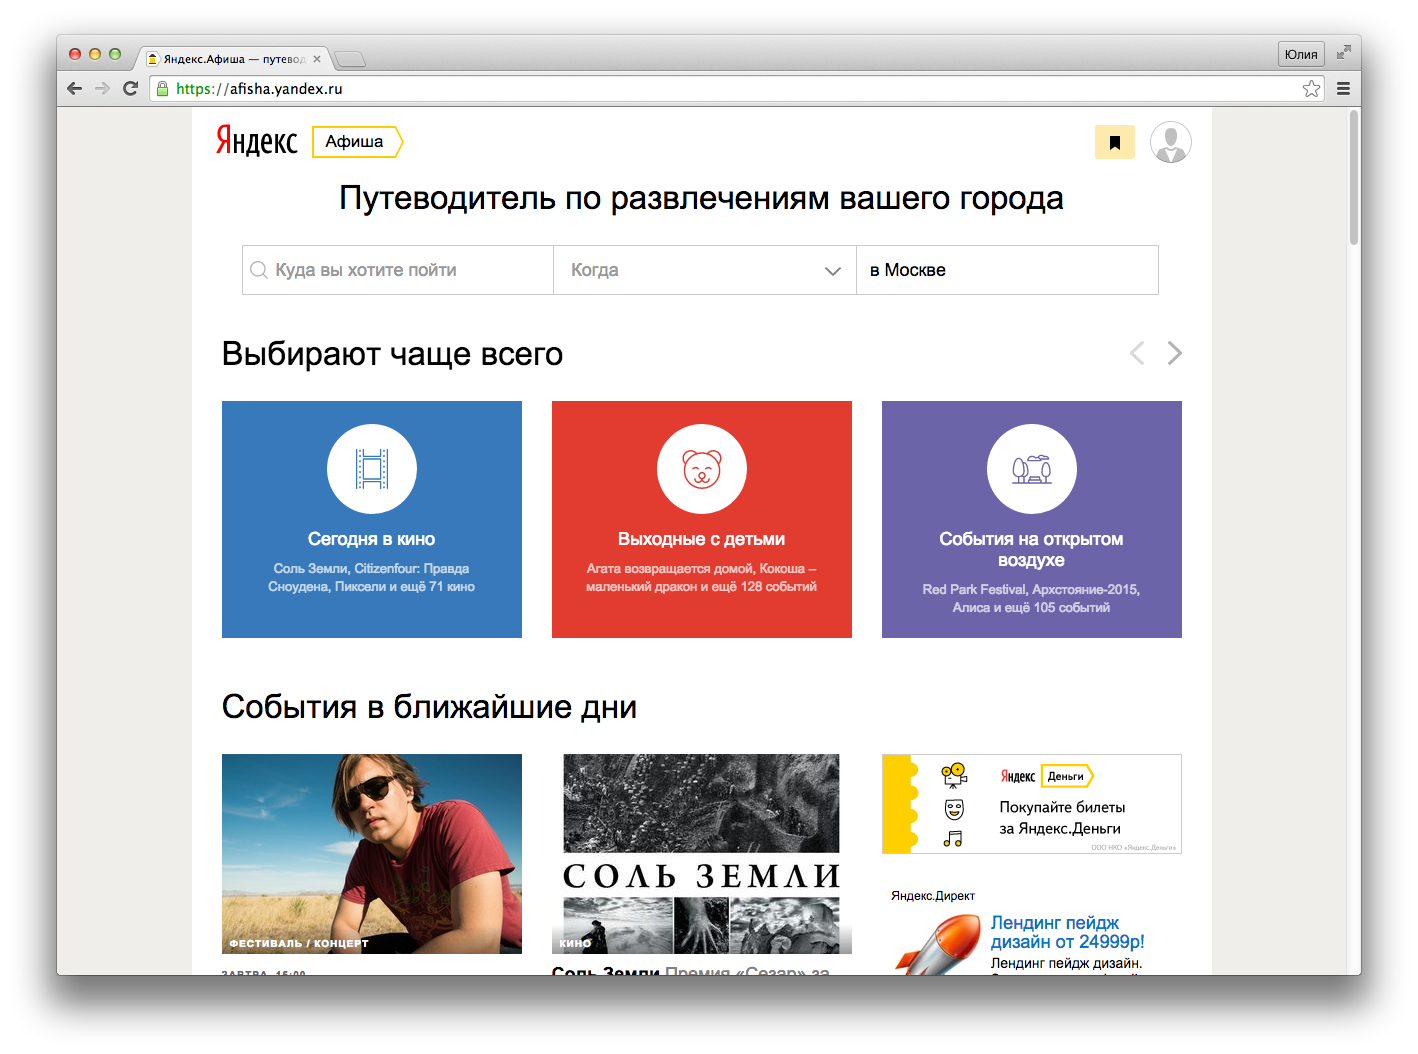Click the Путеводитель по развлечениям вашего города heading
The height and width of the screenshot is (1054, 1418).
tap(701, 198)
